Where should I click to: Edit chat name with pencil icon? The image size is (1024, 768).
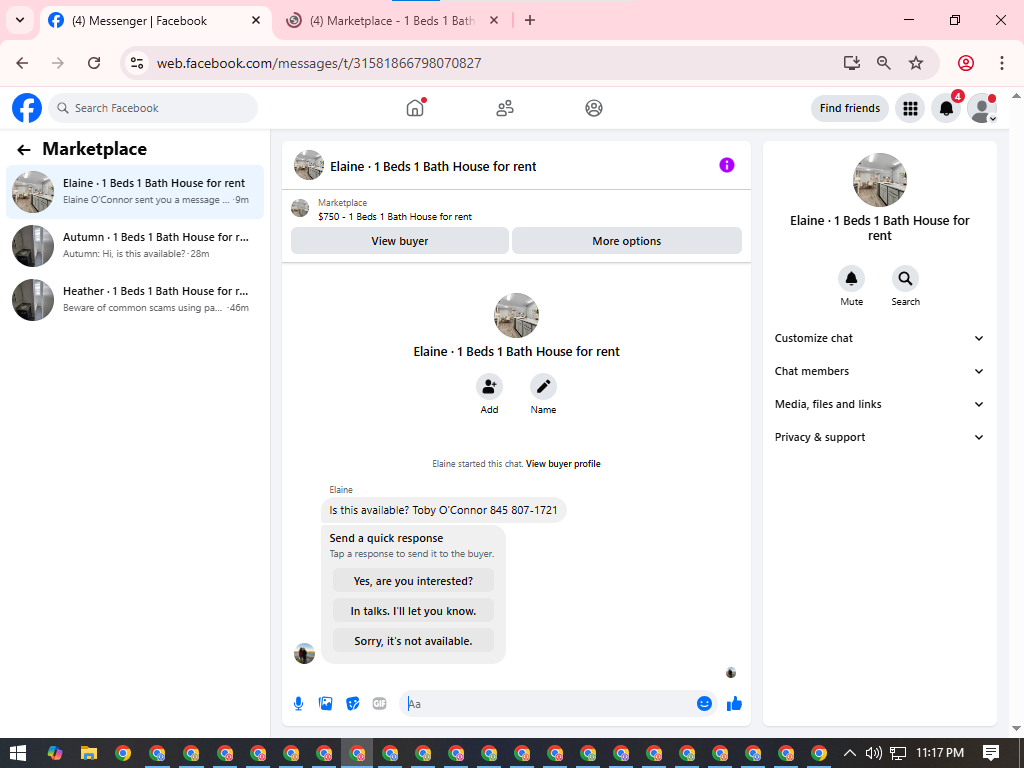543,387
